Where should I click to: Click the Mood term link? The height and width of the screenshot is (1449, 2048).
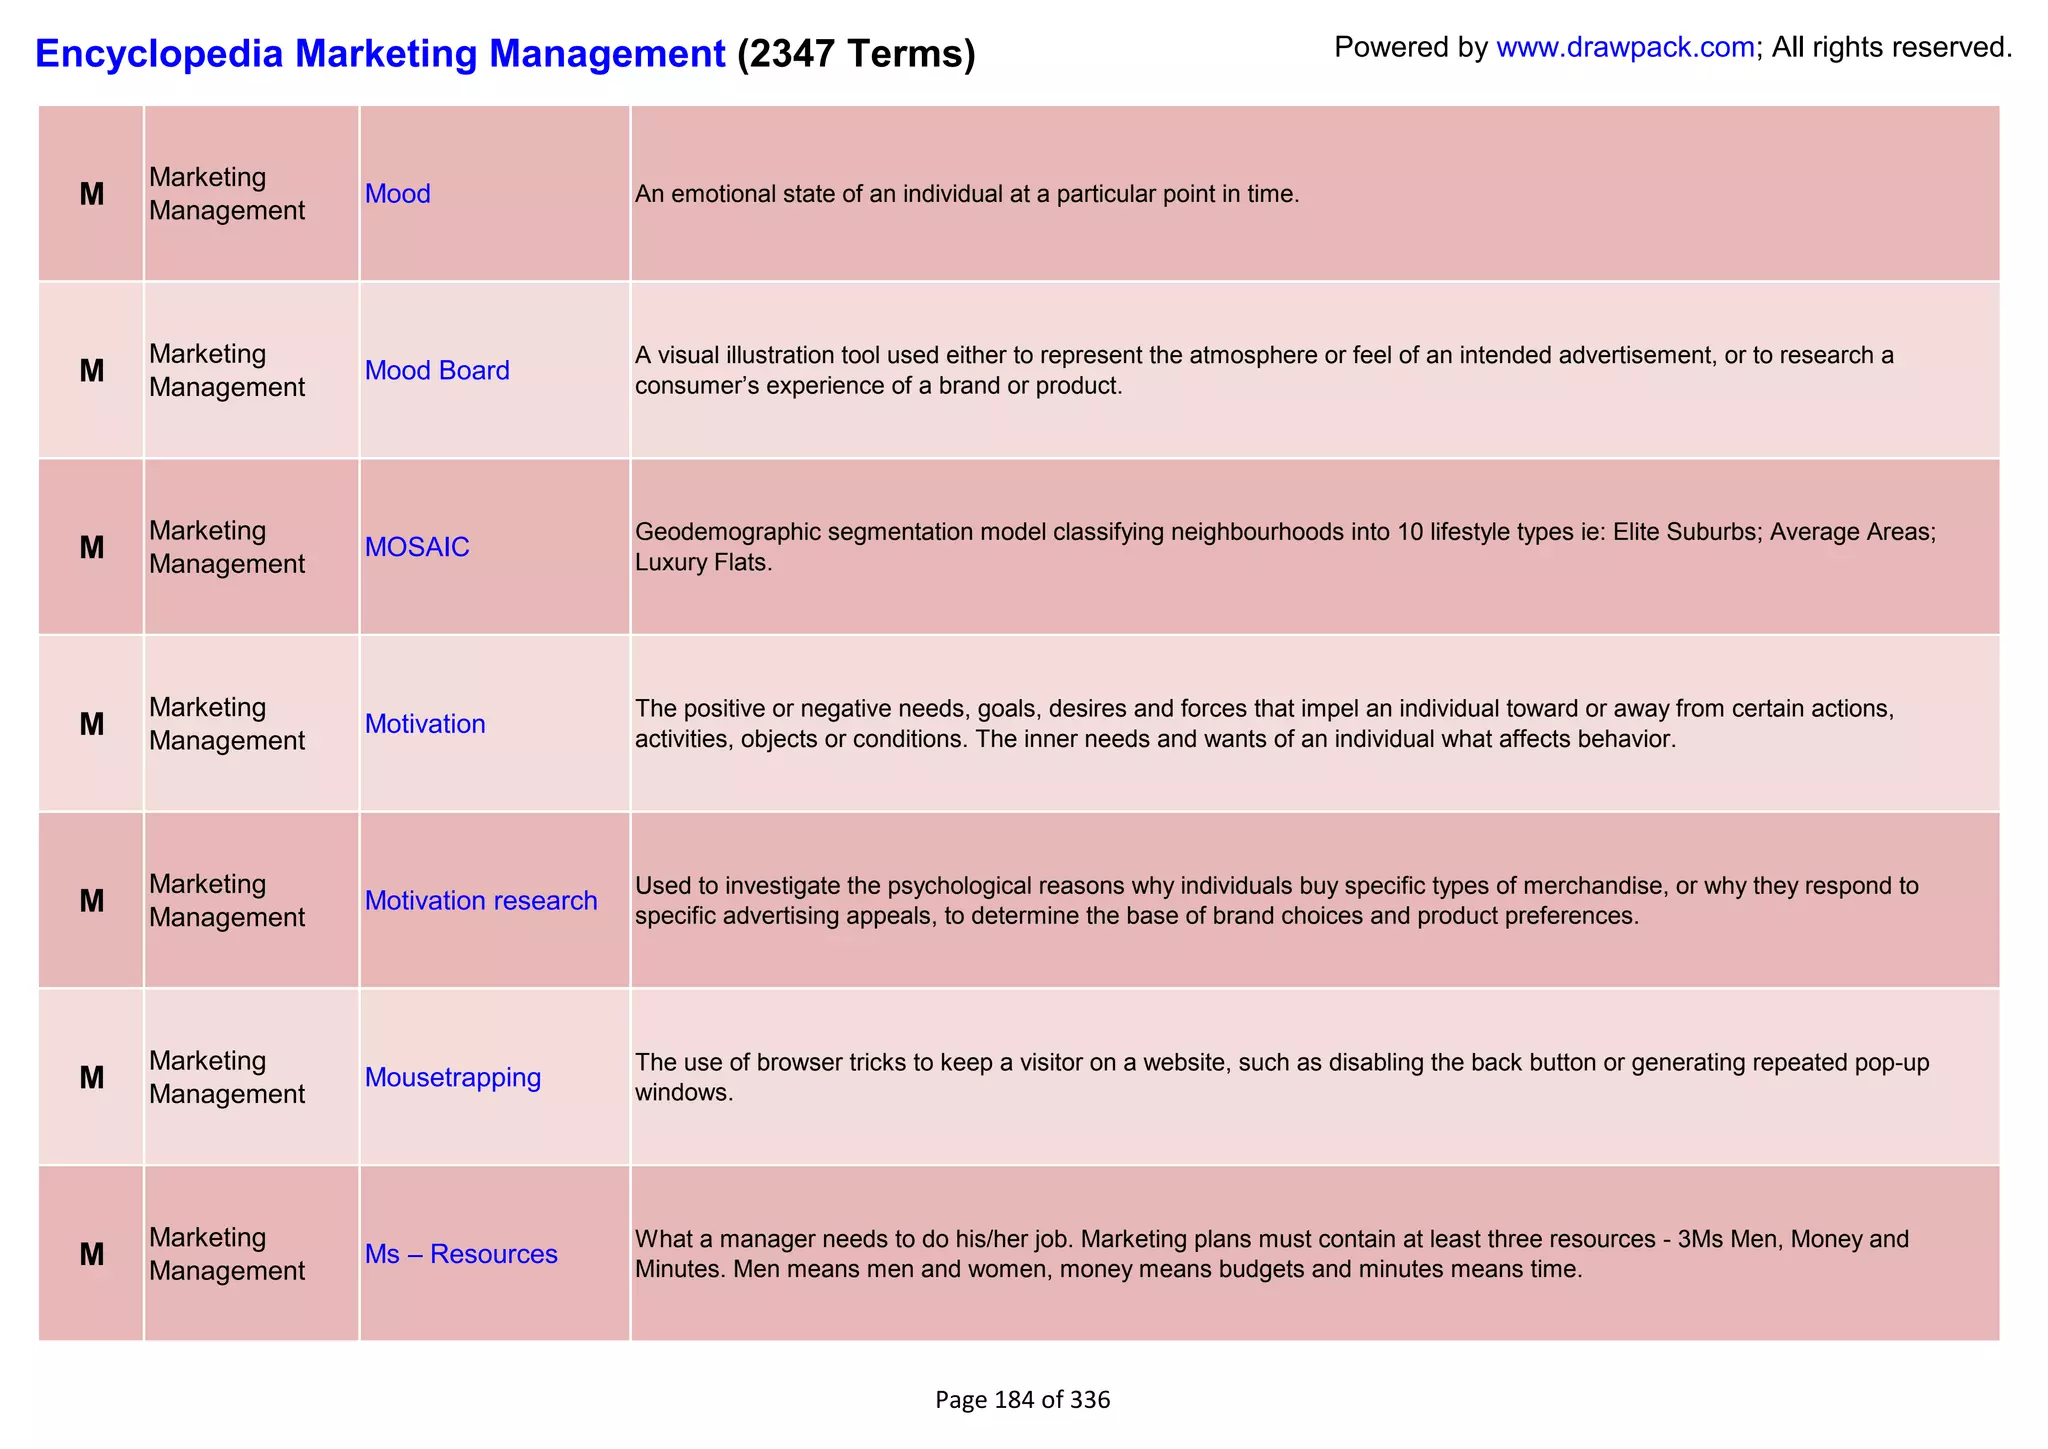pos(397,194)
